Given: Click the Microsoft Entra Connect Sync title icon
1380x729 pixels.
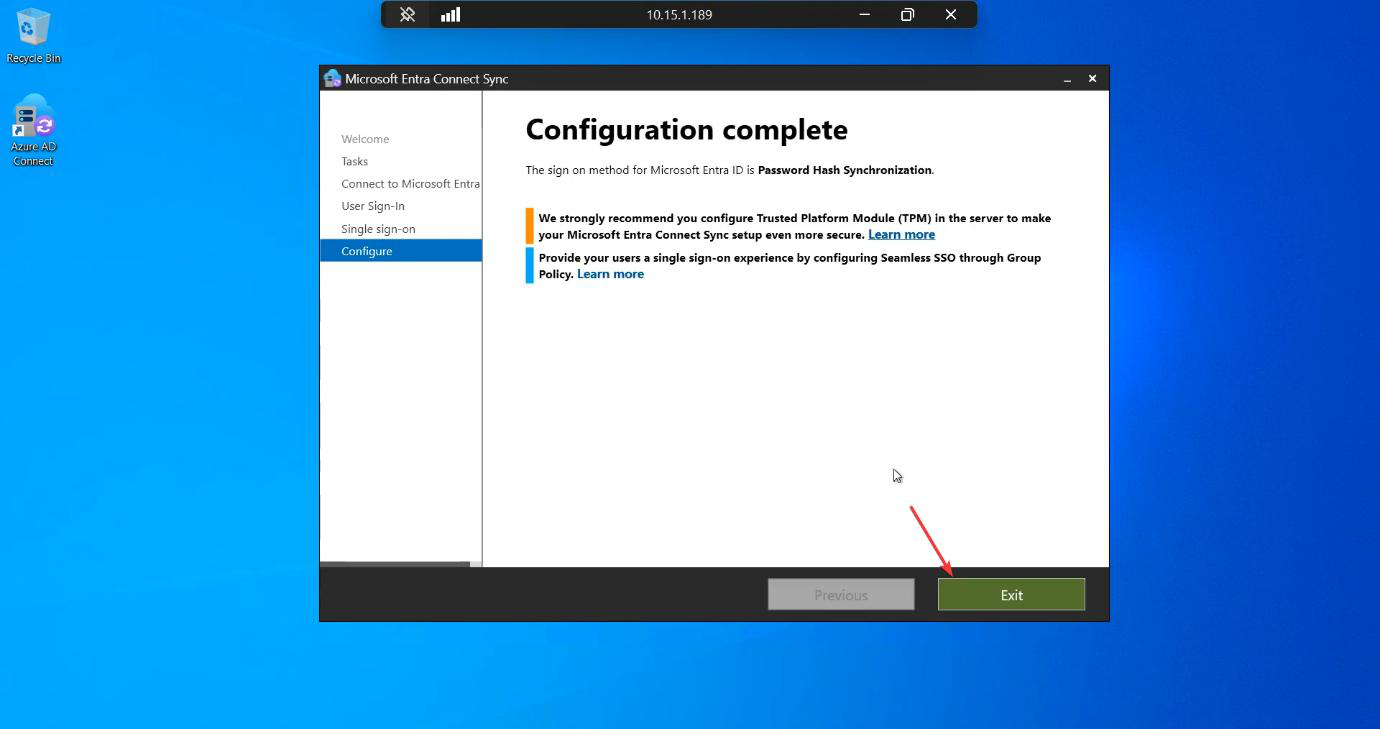Looking at the screenshot, I should (x=332, y=78).
